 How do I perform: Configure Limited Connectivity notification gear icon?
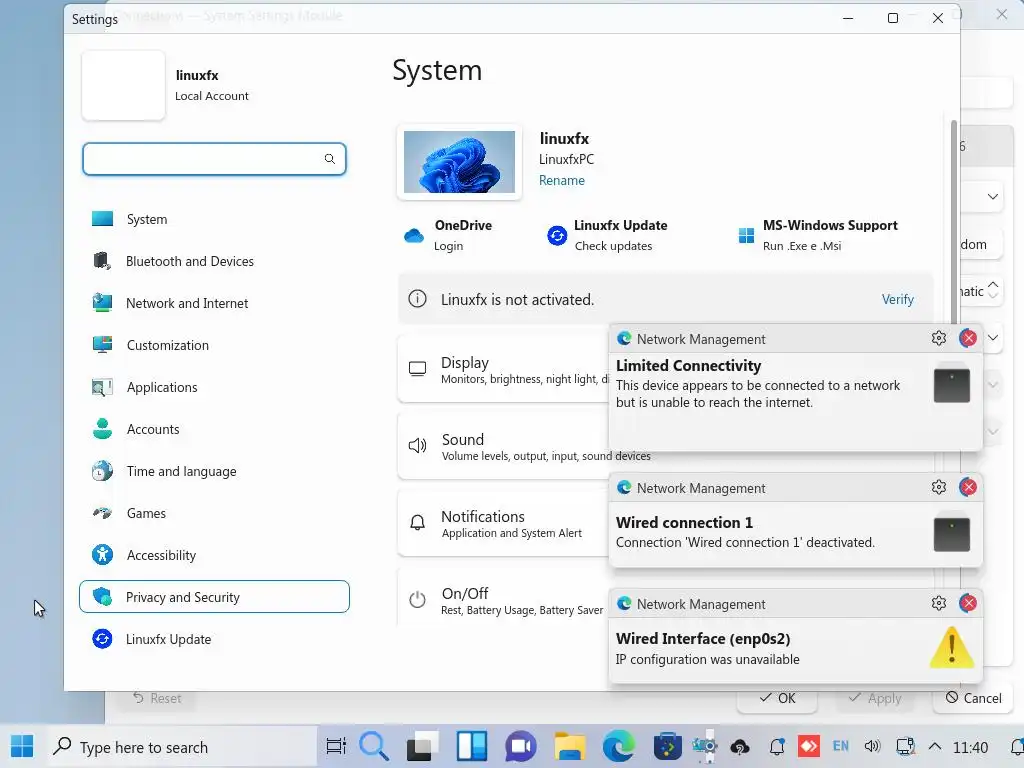(938, 338)
